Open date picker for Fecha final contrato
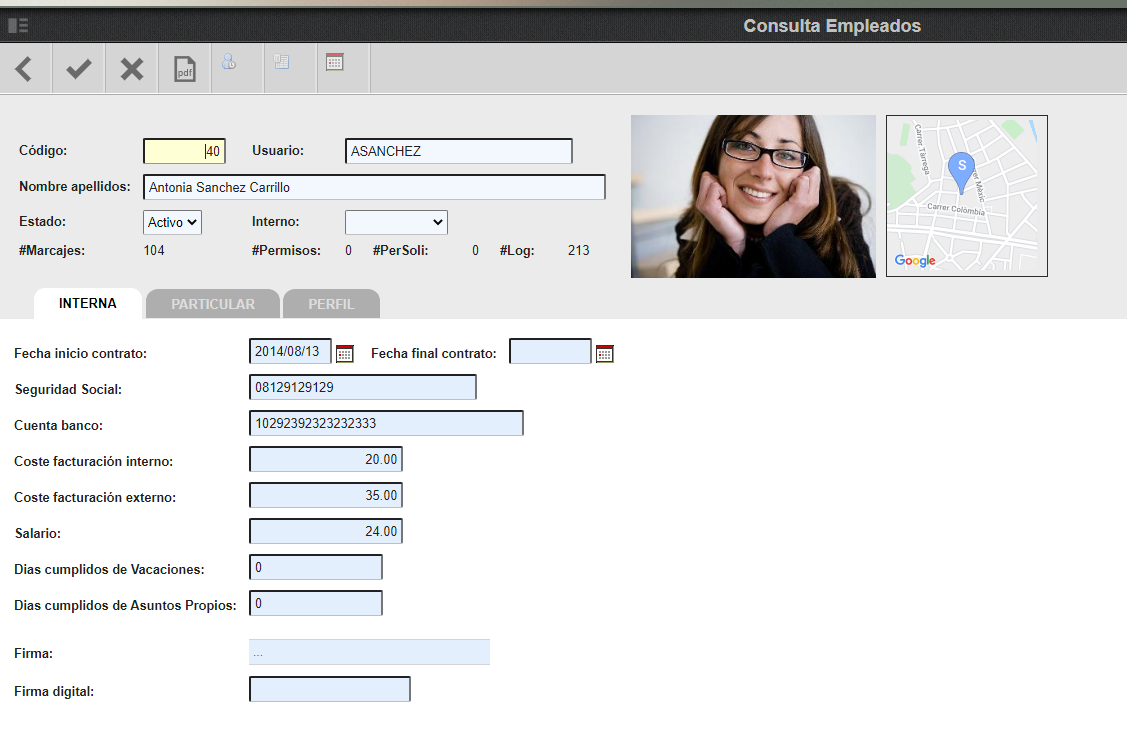 [x=605, y=354]
